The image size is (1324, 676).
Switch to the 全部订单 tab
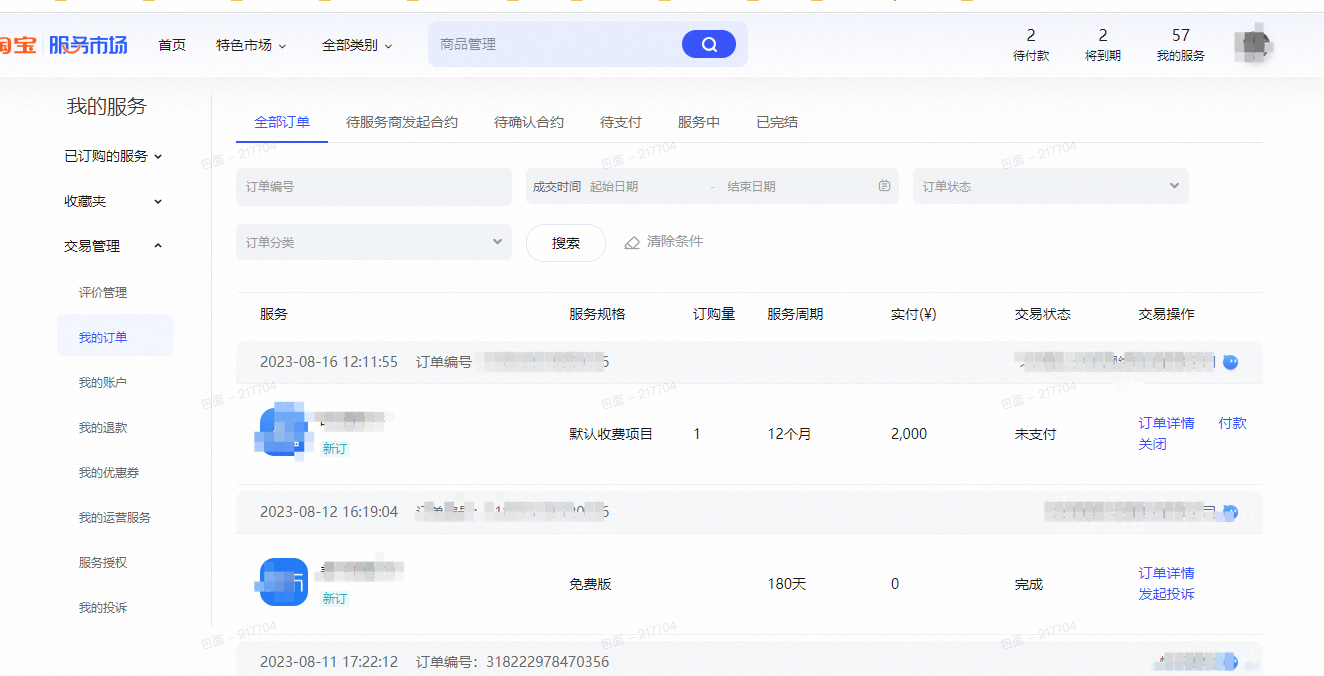pos(282,122)
